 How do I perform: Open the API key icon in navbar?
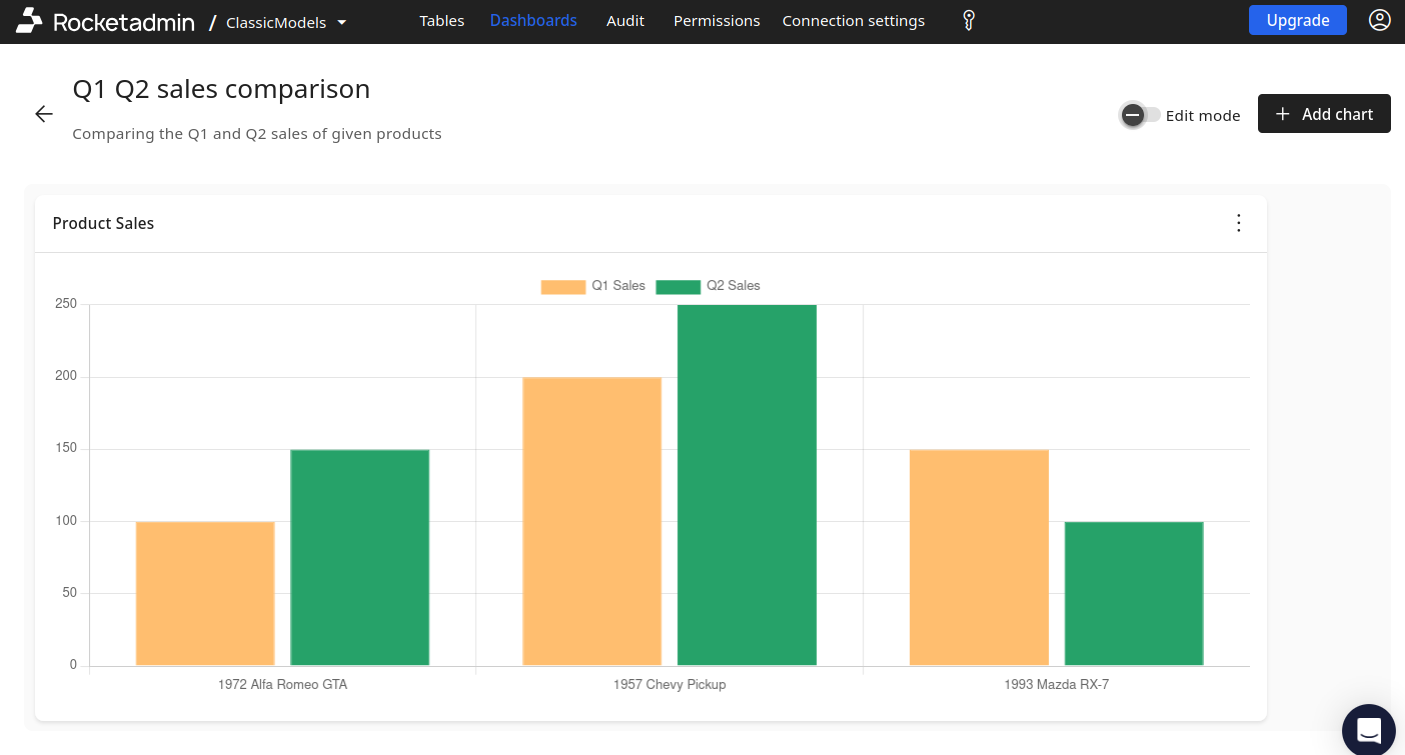click(967, 20)
